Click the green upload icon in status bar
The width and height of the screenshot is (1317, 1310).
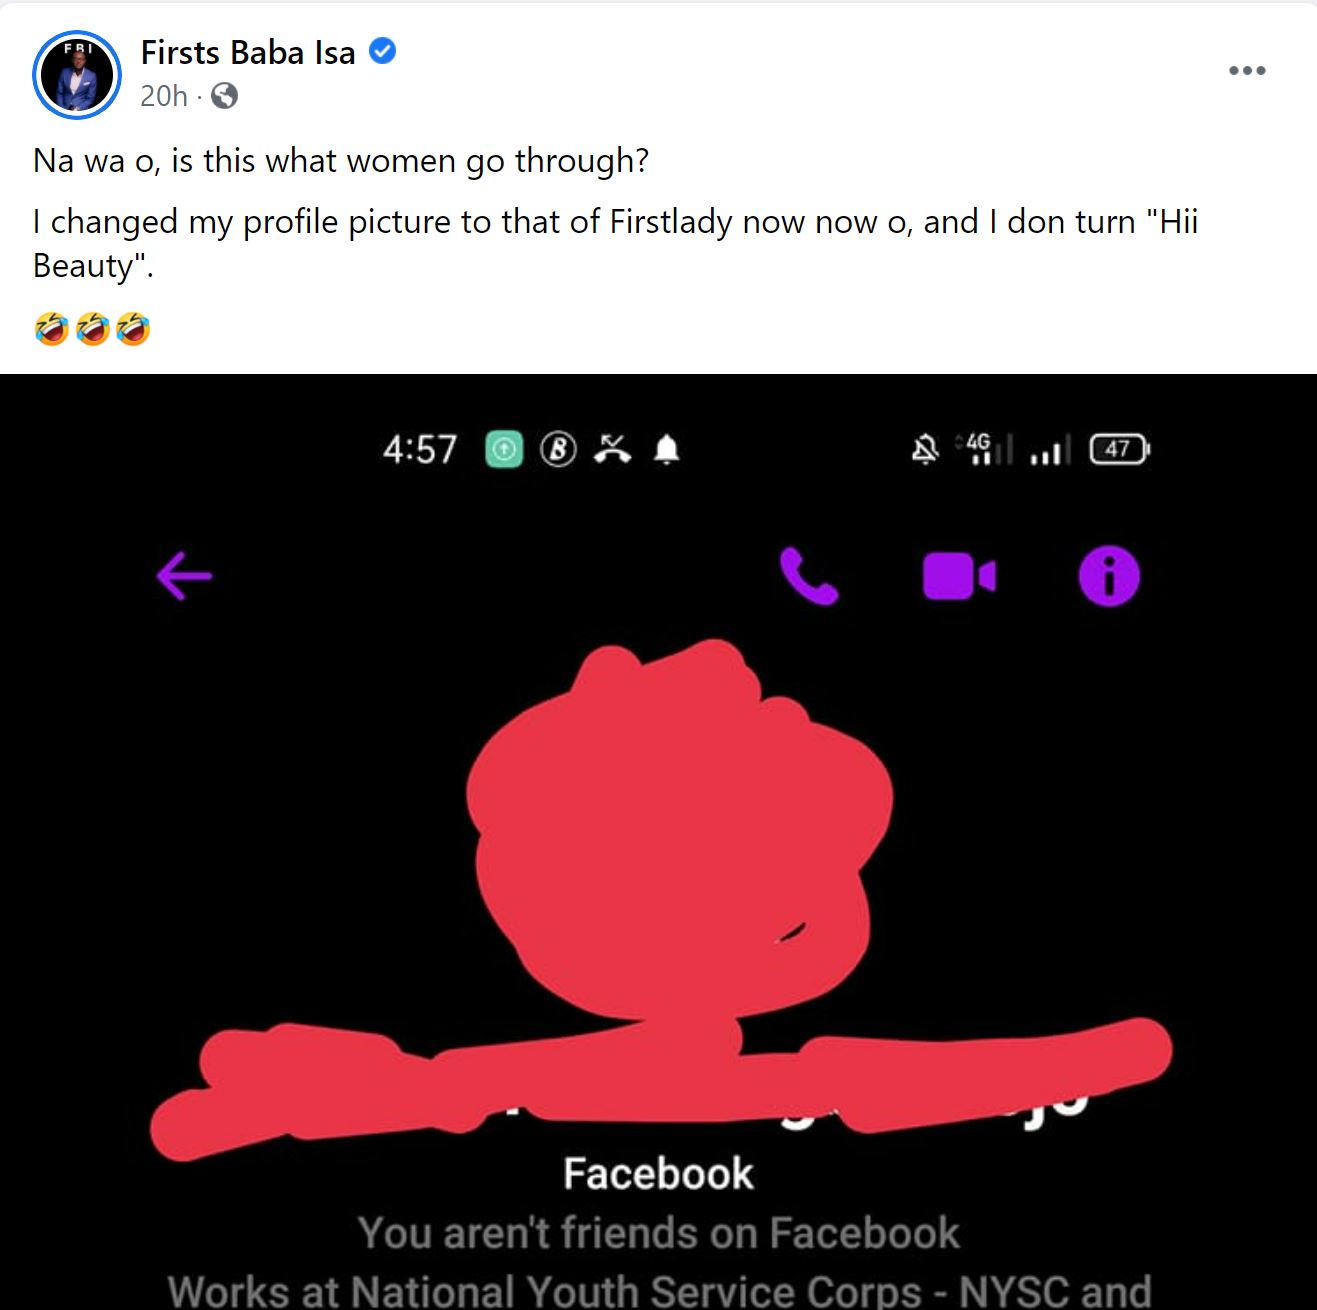click(504, 450)
